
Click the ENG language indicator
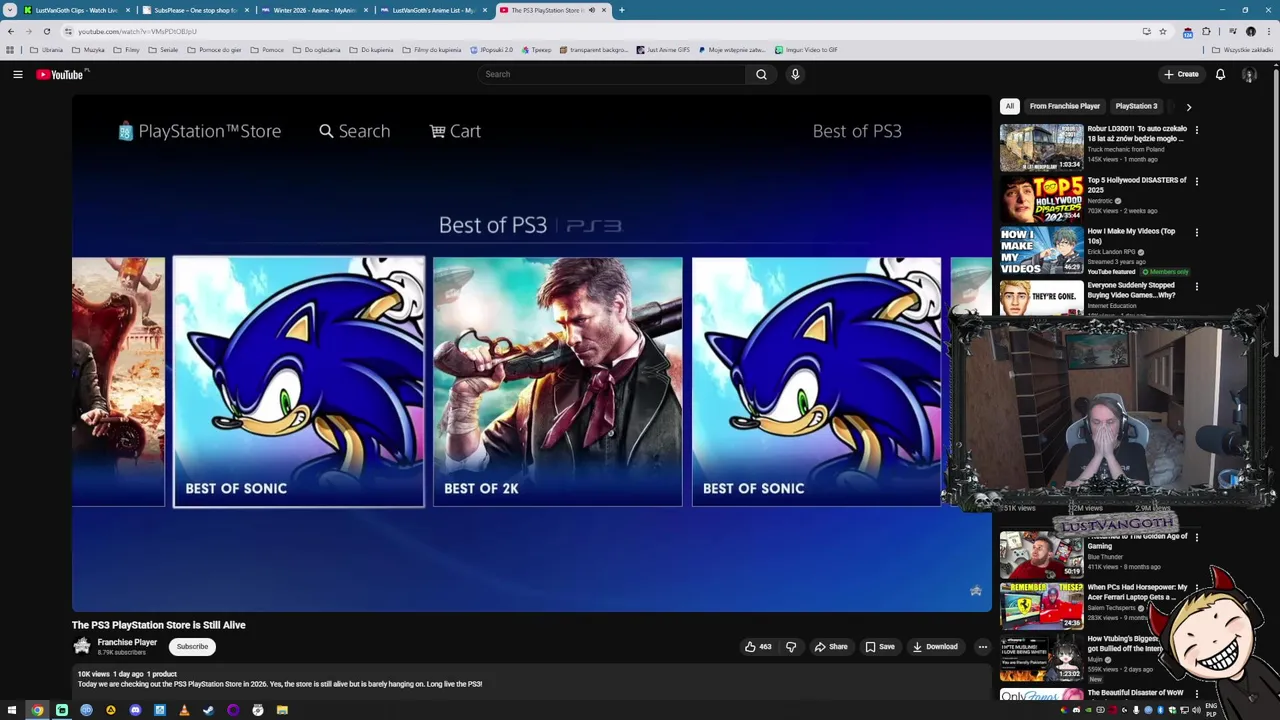pos(1211,707)
